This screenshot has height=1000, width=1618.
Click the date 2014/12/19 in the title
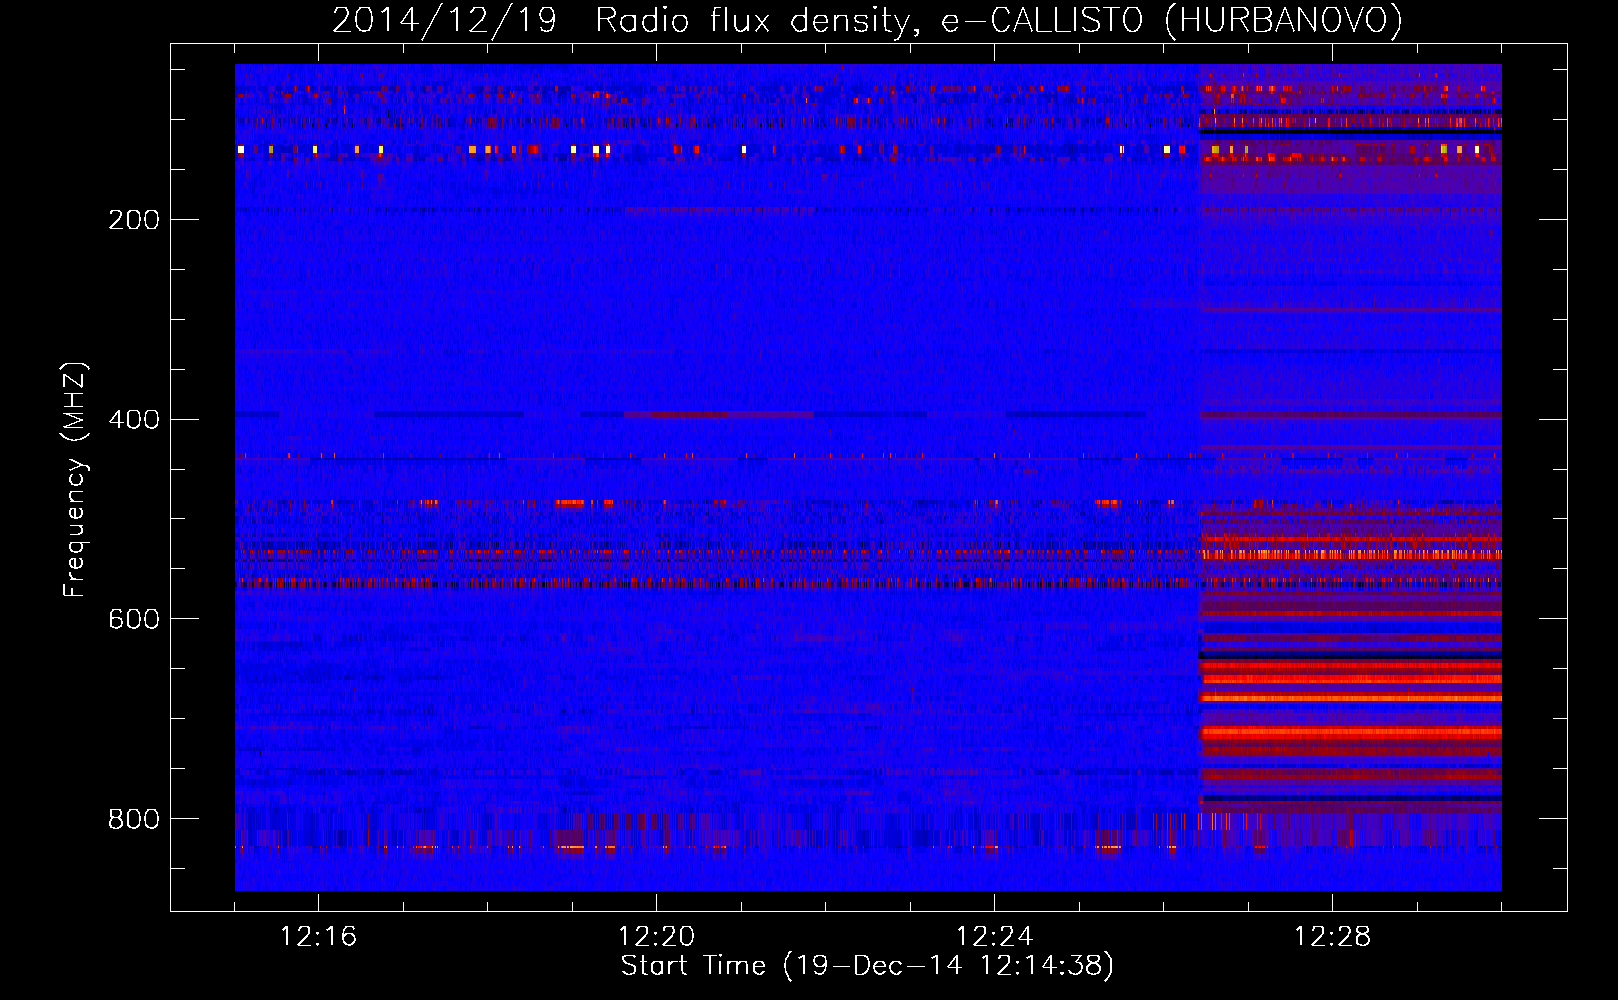click(x=444, y=21)
